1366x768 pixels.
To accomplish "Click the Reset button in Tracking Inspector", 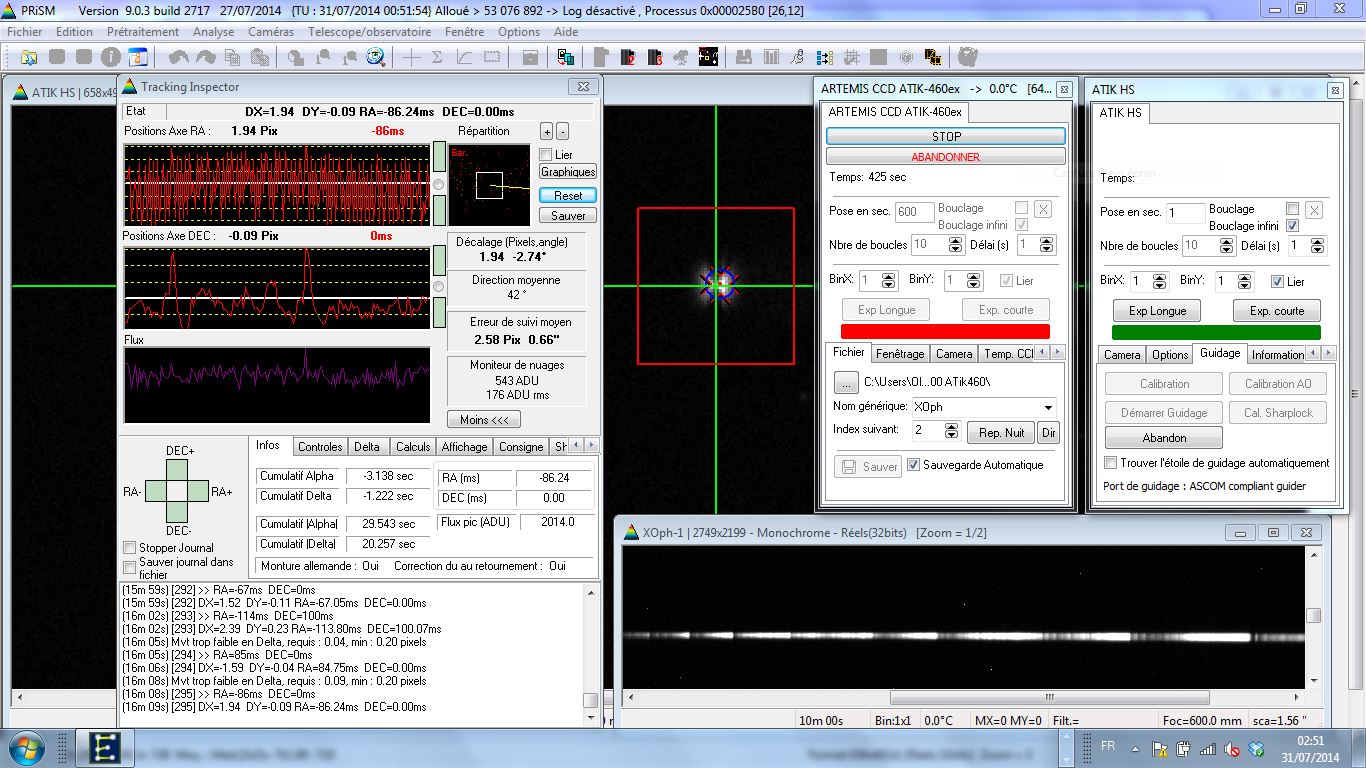I will tap(568, 195).
